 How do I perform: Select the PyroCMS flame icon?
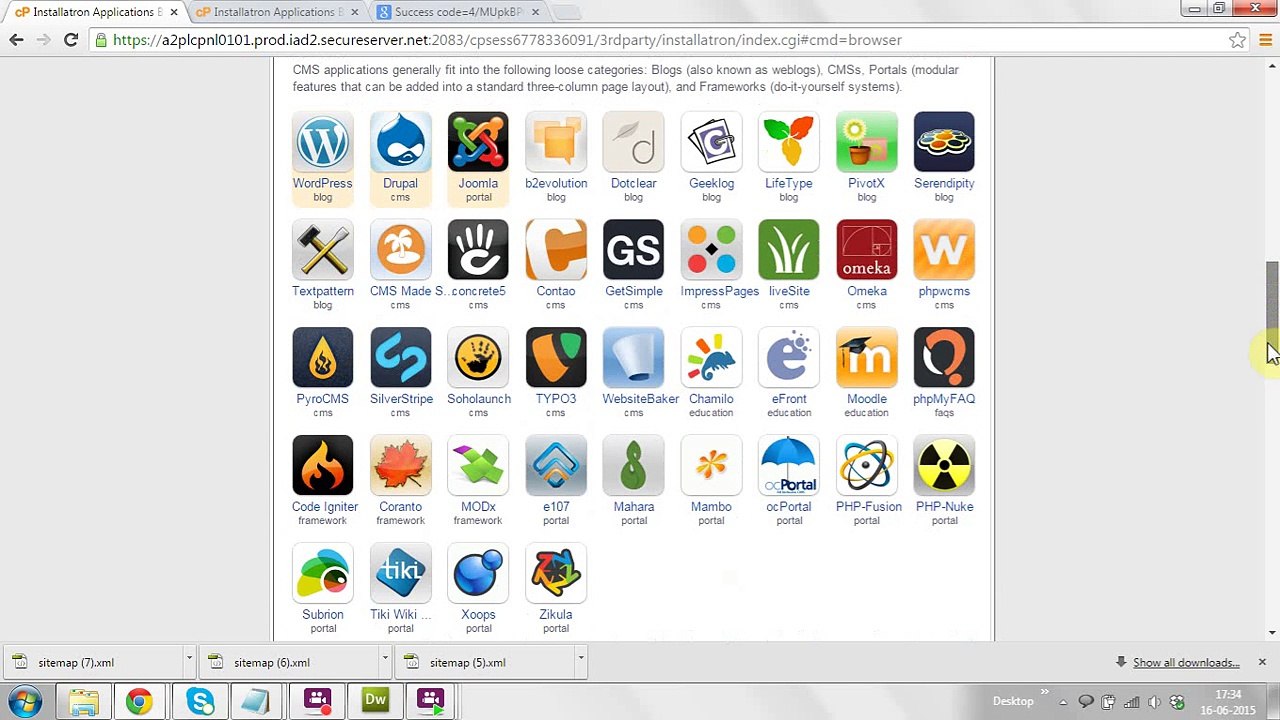[322, 358]
